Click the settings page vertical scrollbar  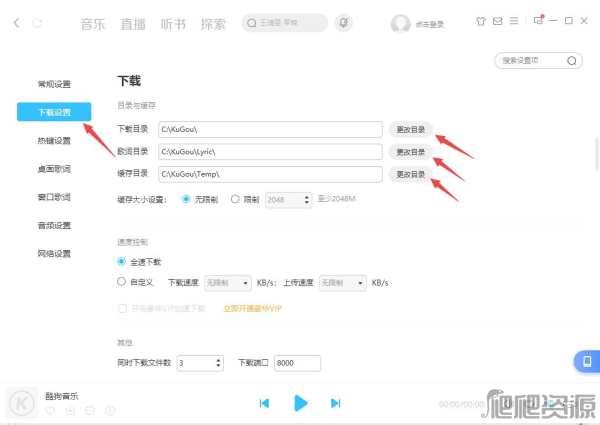(x=596, y=153)
